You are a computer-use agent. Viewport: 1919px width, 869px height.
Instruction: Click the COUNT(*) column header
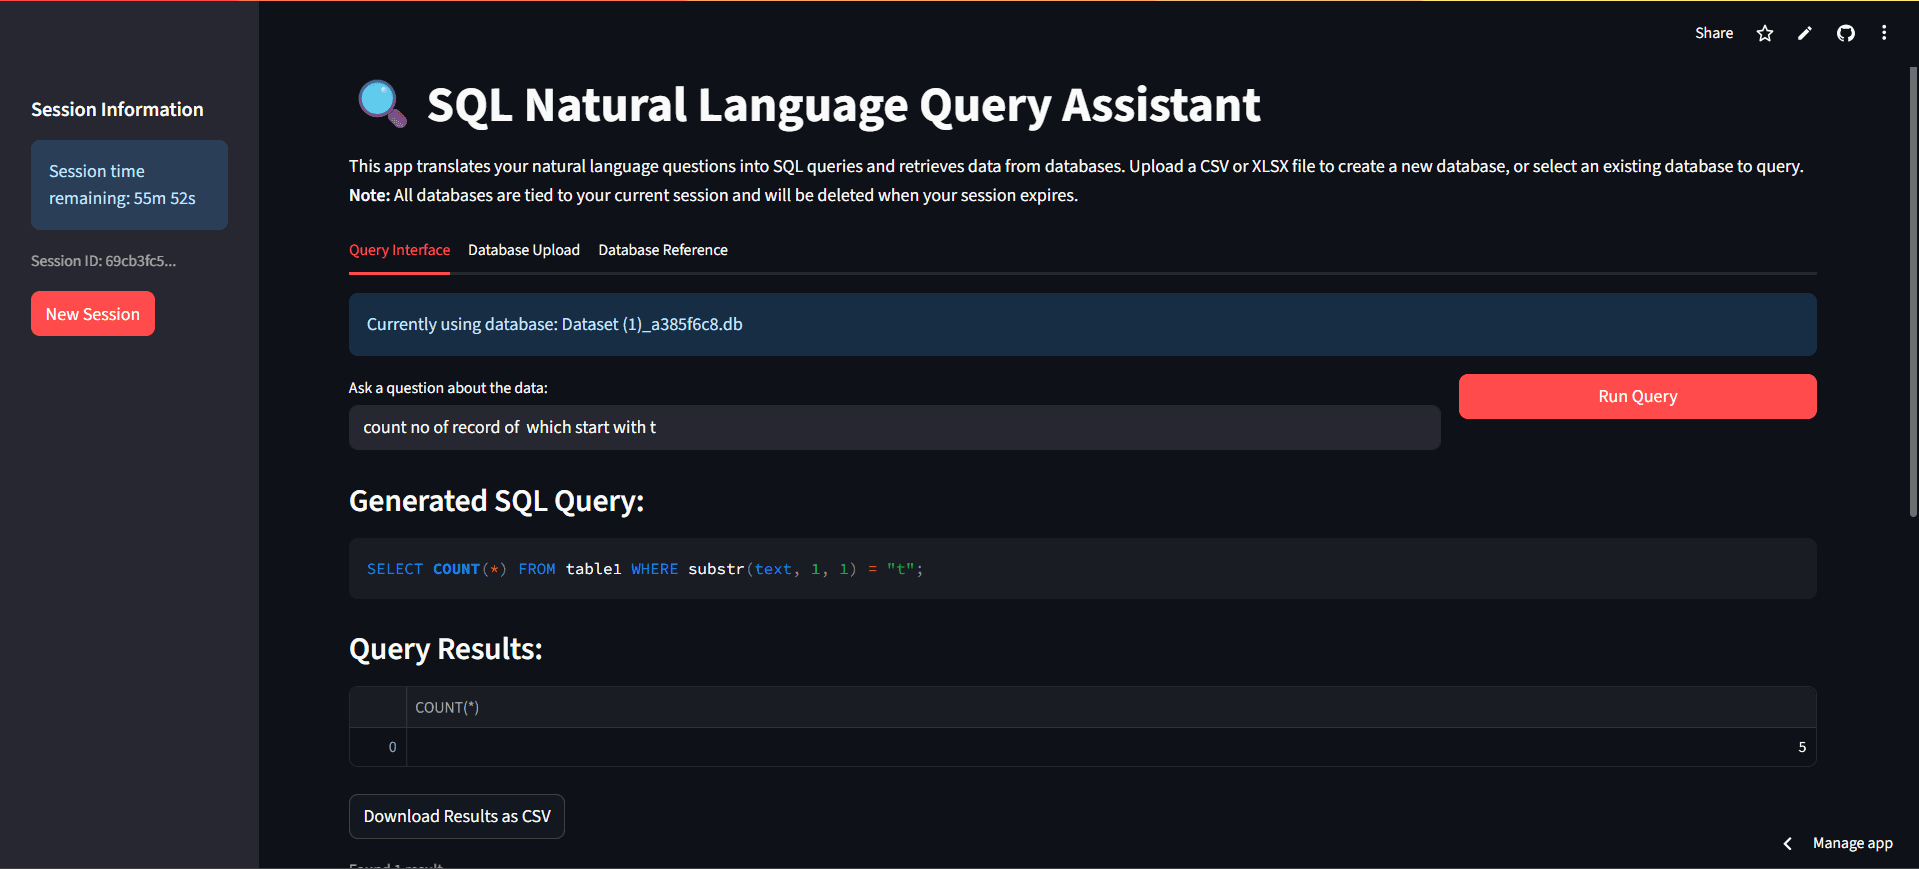[x=1111, y=707]
